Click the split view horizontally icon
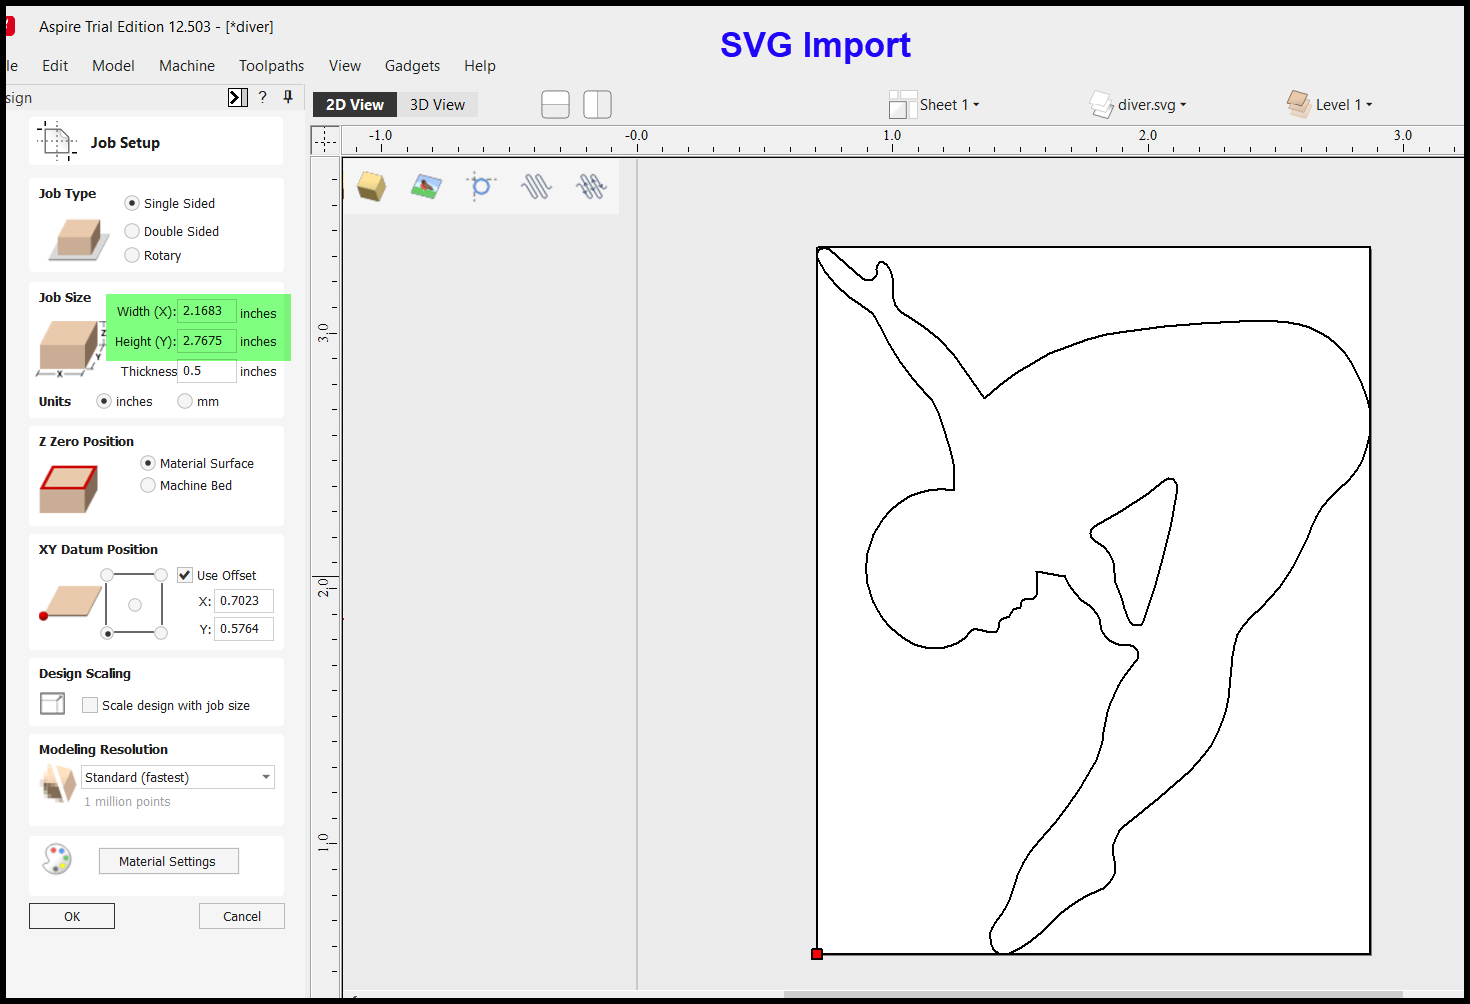 pyautogui.click(x=555, y=105)
